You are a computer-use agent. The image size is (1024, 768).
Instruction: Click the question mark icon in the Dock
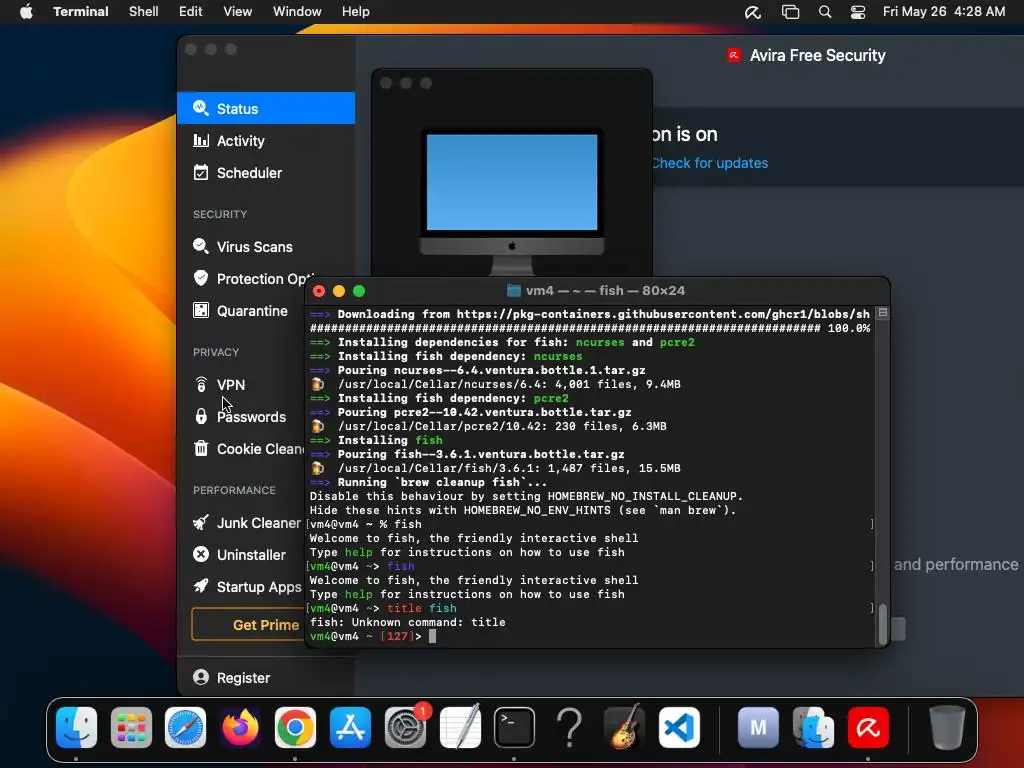coord(569,727)
